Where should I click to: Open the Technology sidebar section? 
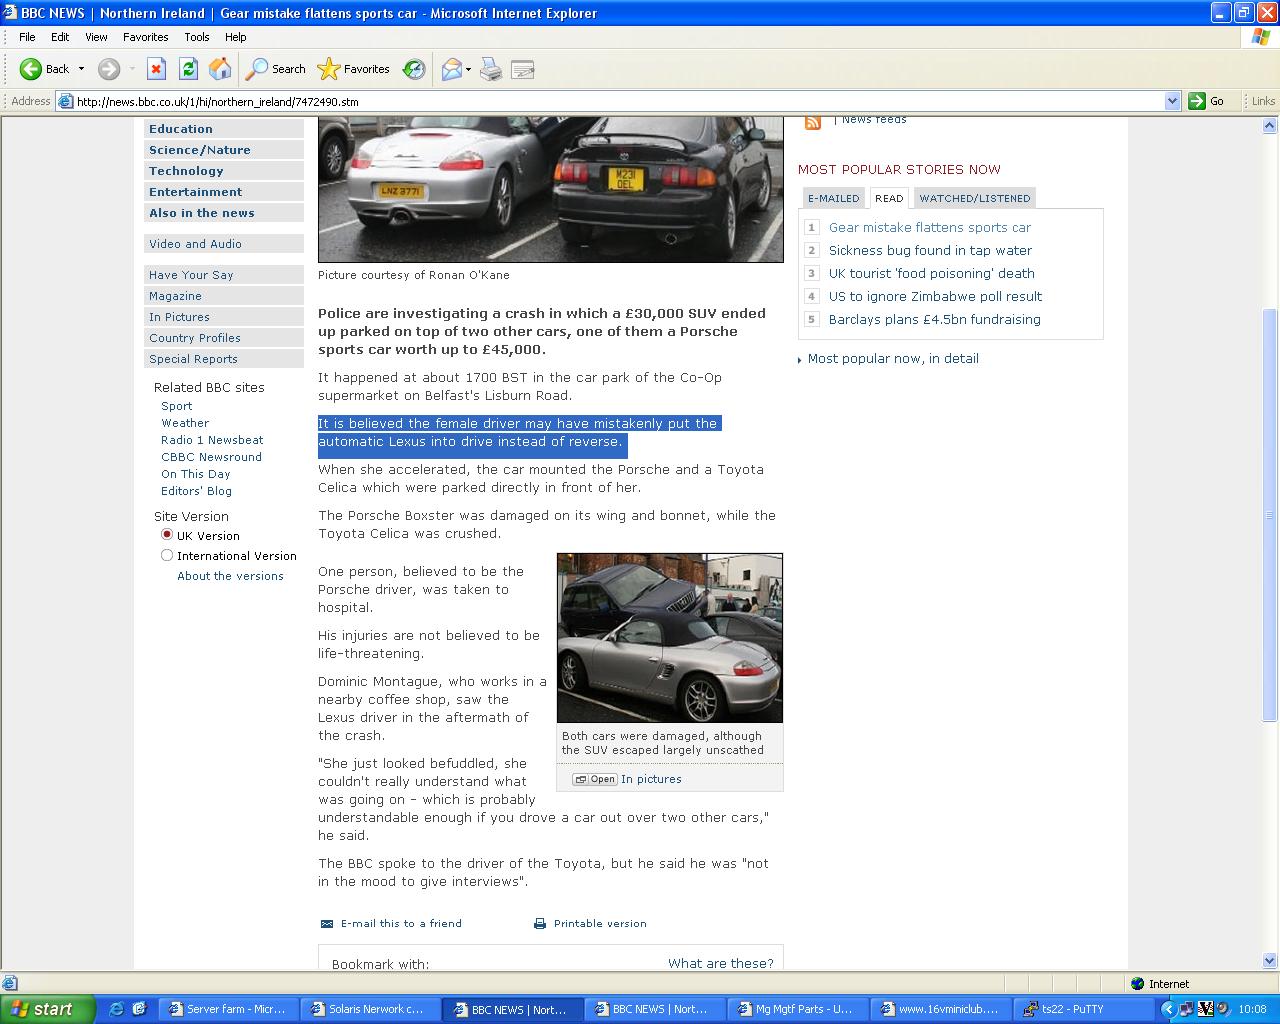pos(224,171)
